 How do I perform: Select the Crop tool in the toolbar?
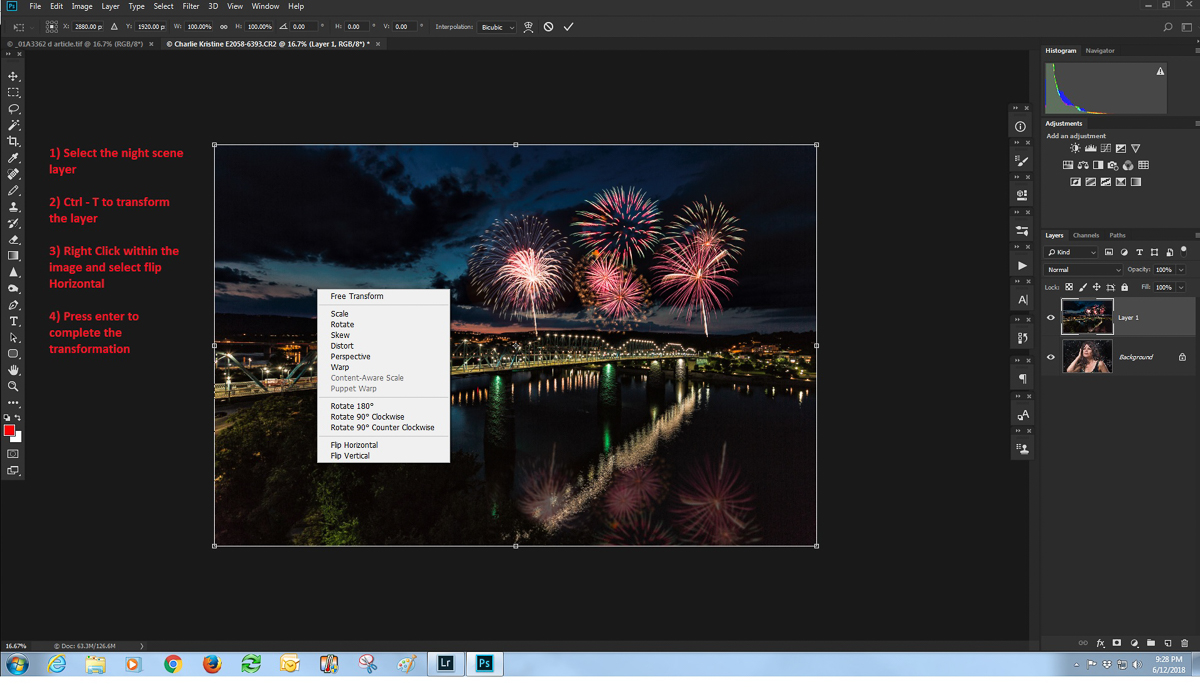coord(13,141)
